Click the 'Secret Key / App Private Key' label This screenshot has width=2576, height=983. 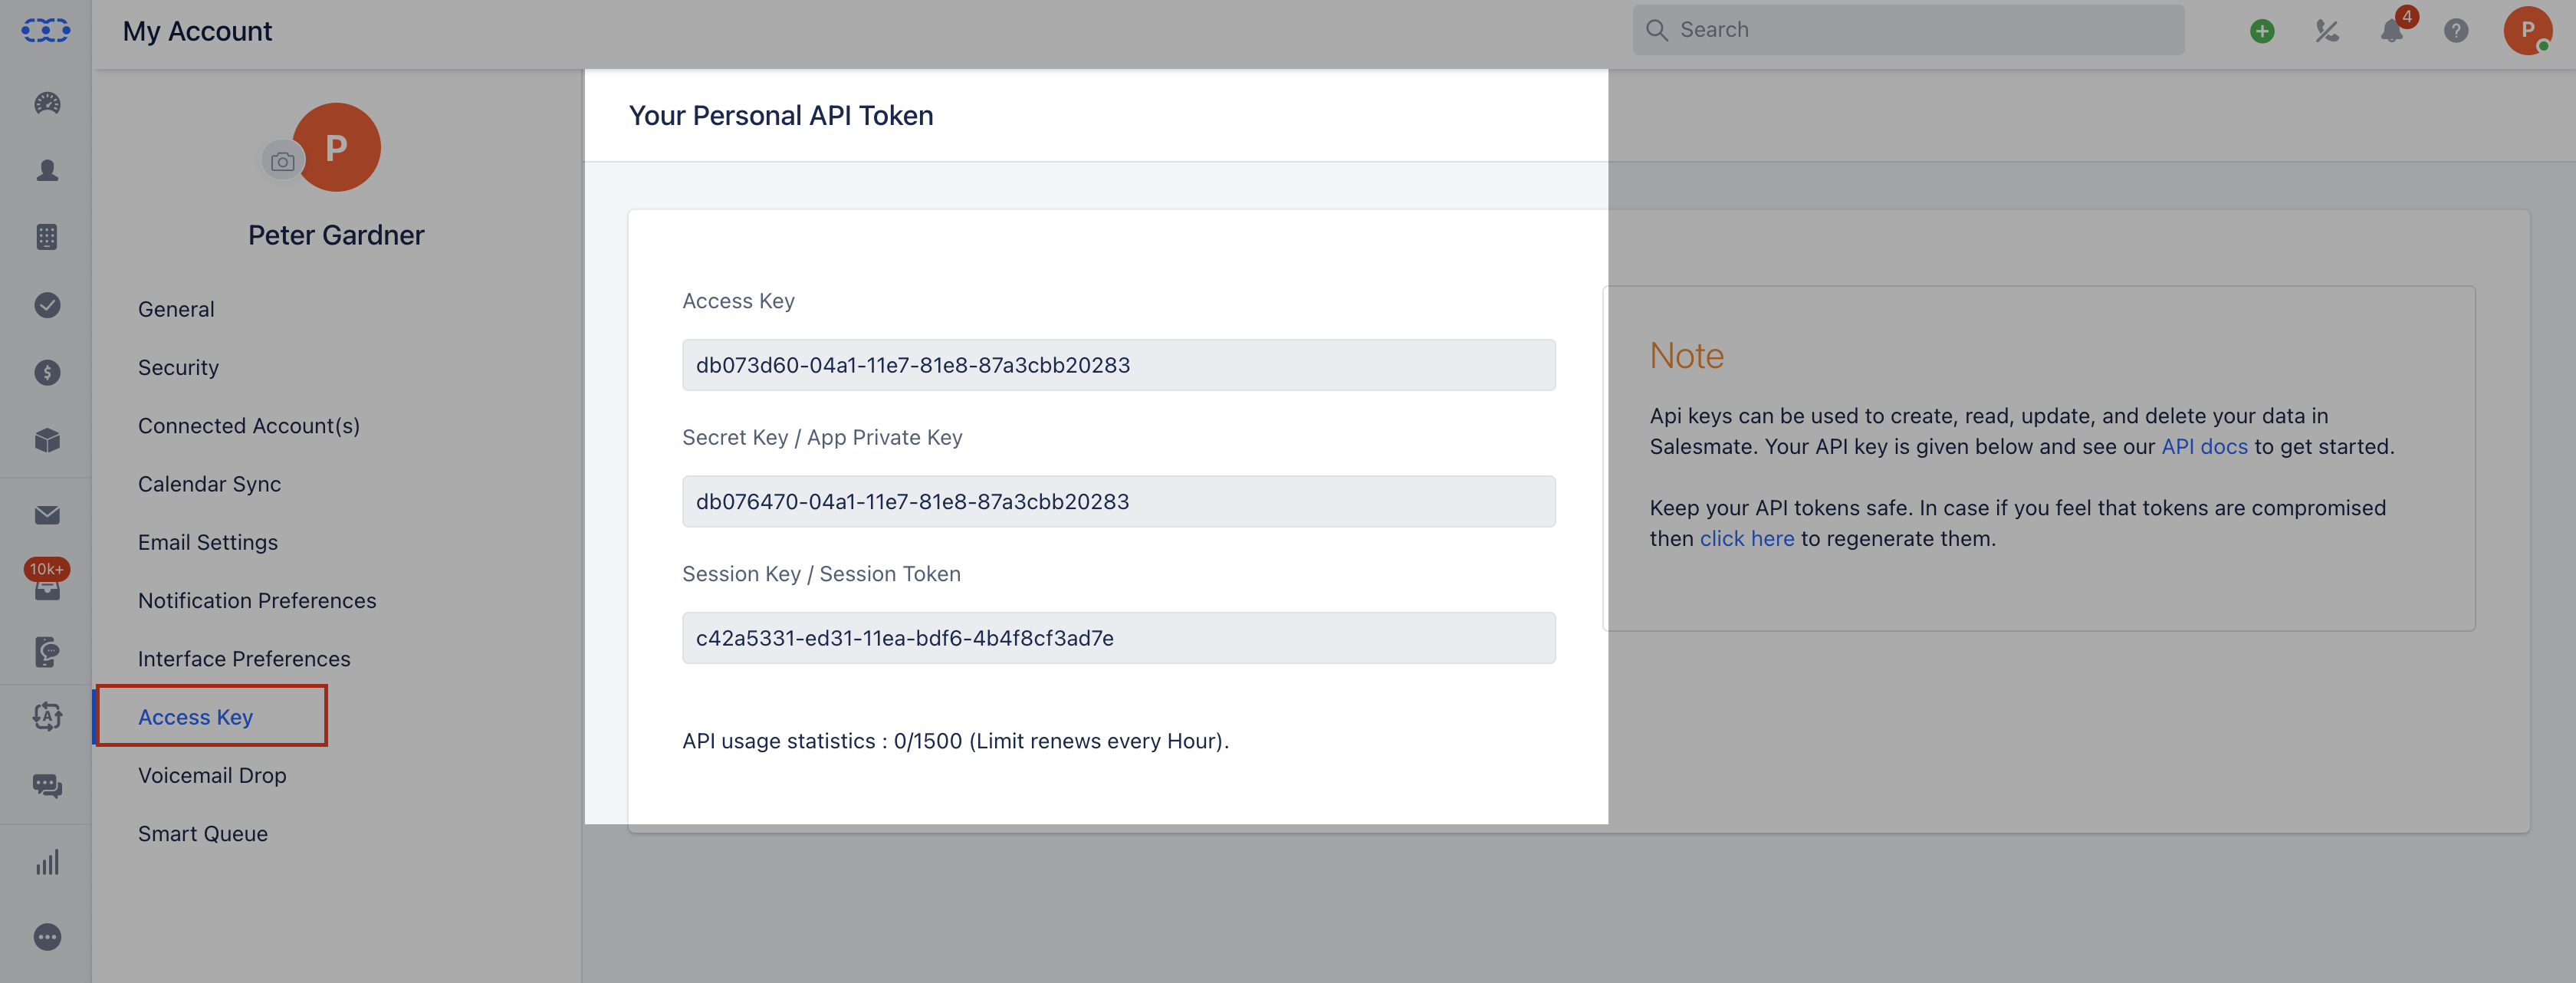[822, 437]
